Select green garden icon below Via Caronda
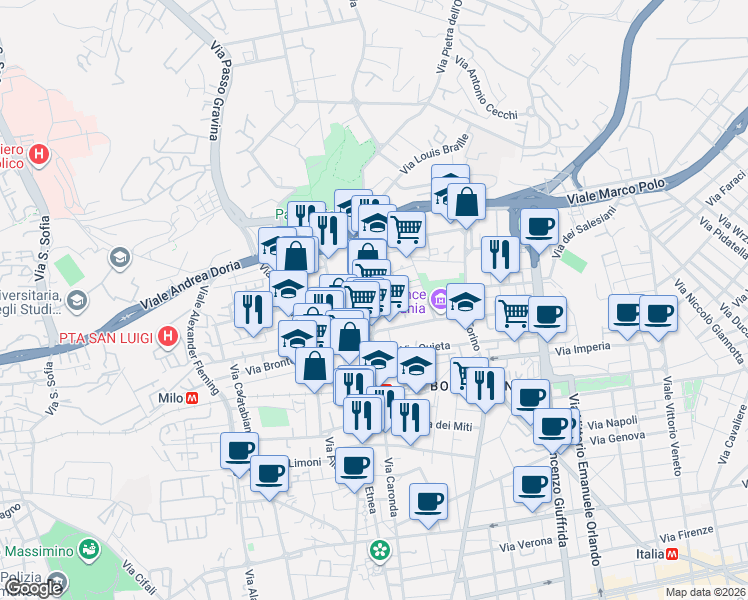The width and height of the screenshot is (748, 600). click(x=380, y=550)
